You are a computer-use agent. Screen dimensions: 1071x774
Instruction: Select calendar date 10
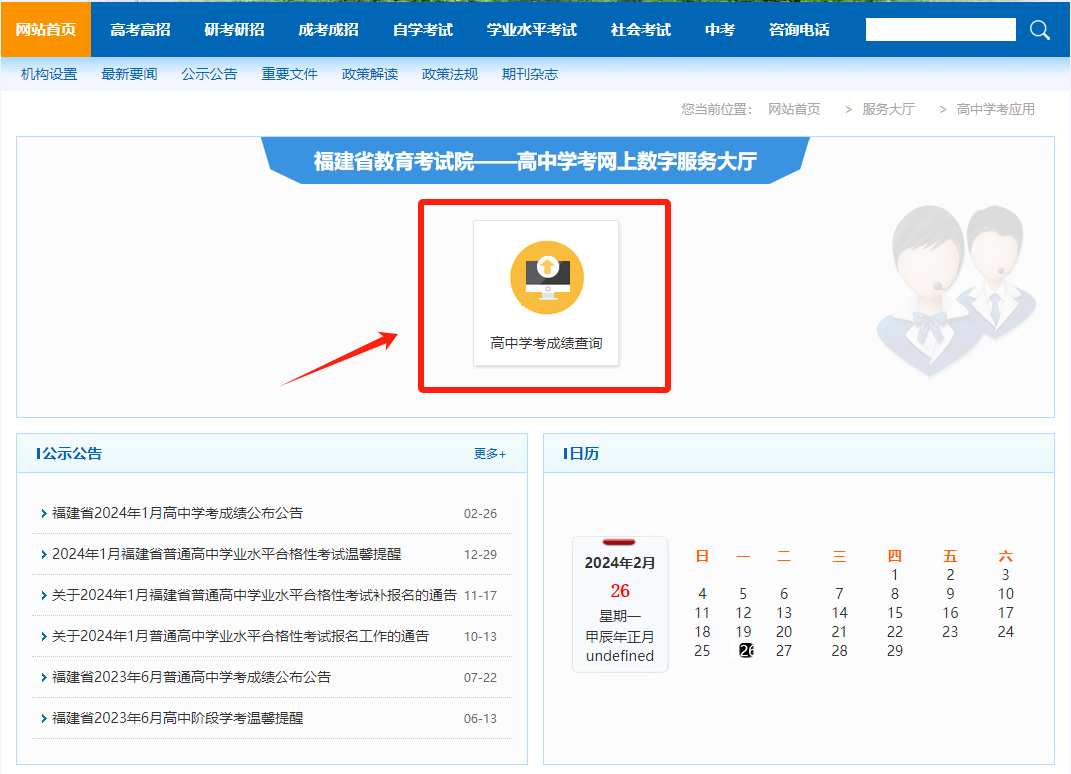pyautogui.click(x=1005, y=594)
